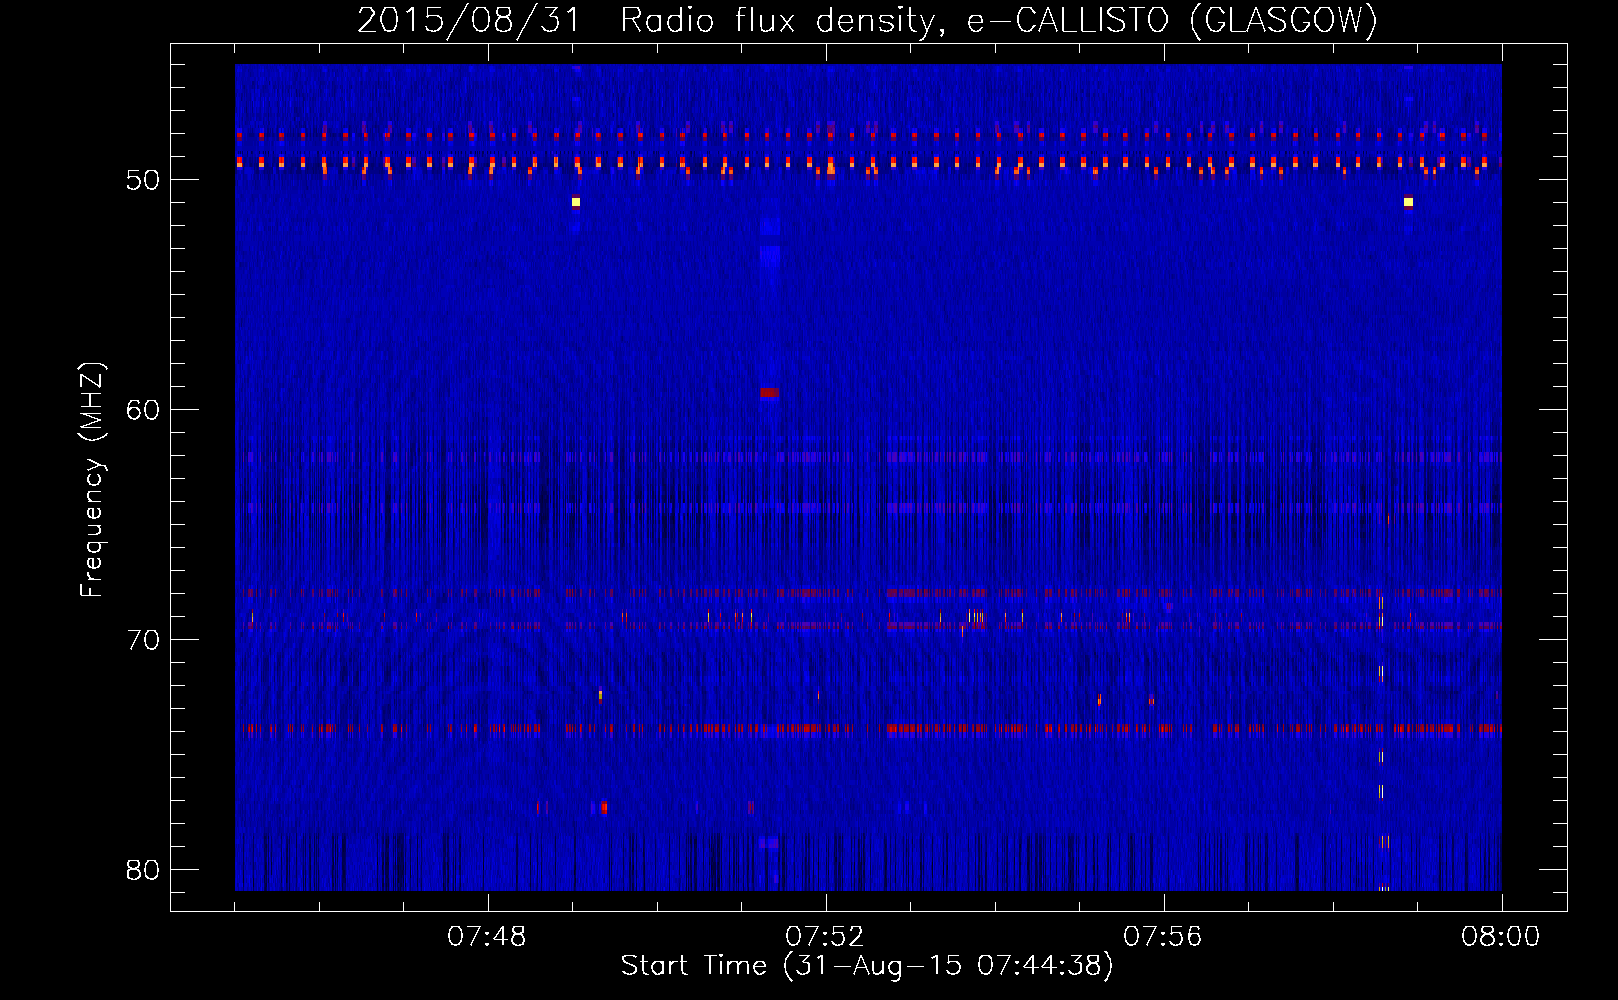Image resolution: width=1618 pixels, height=1000 pixels.
Task: Click the yellow spot near 51 MHz at 07:59
Action: tap(1408, 202)
